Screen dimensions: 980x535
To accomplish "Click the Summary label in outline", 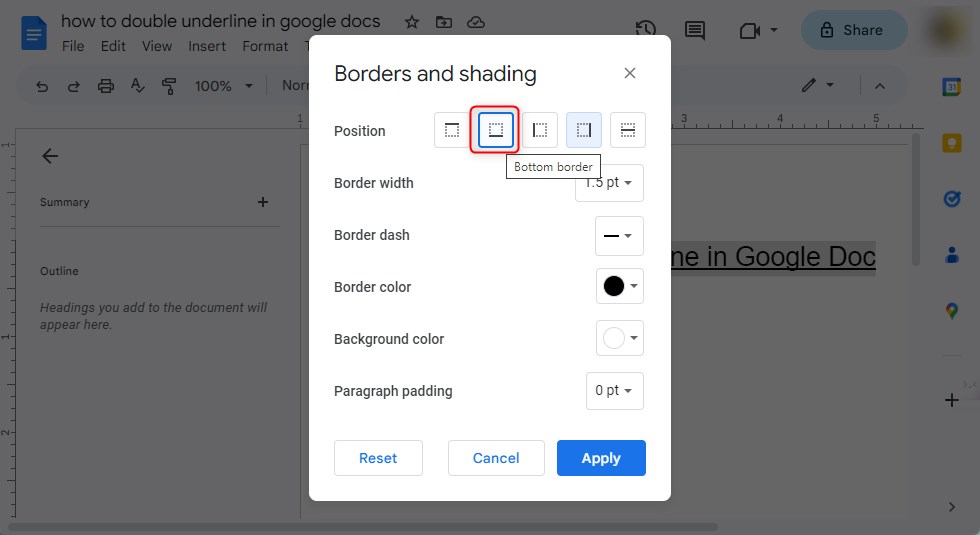I will [x=64, y=202].
